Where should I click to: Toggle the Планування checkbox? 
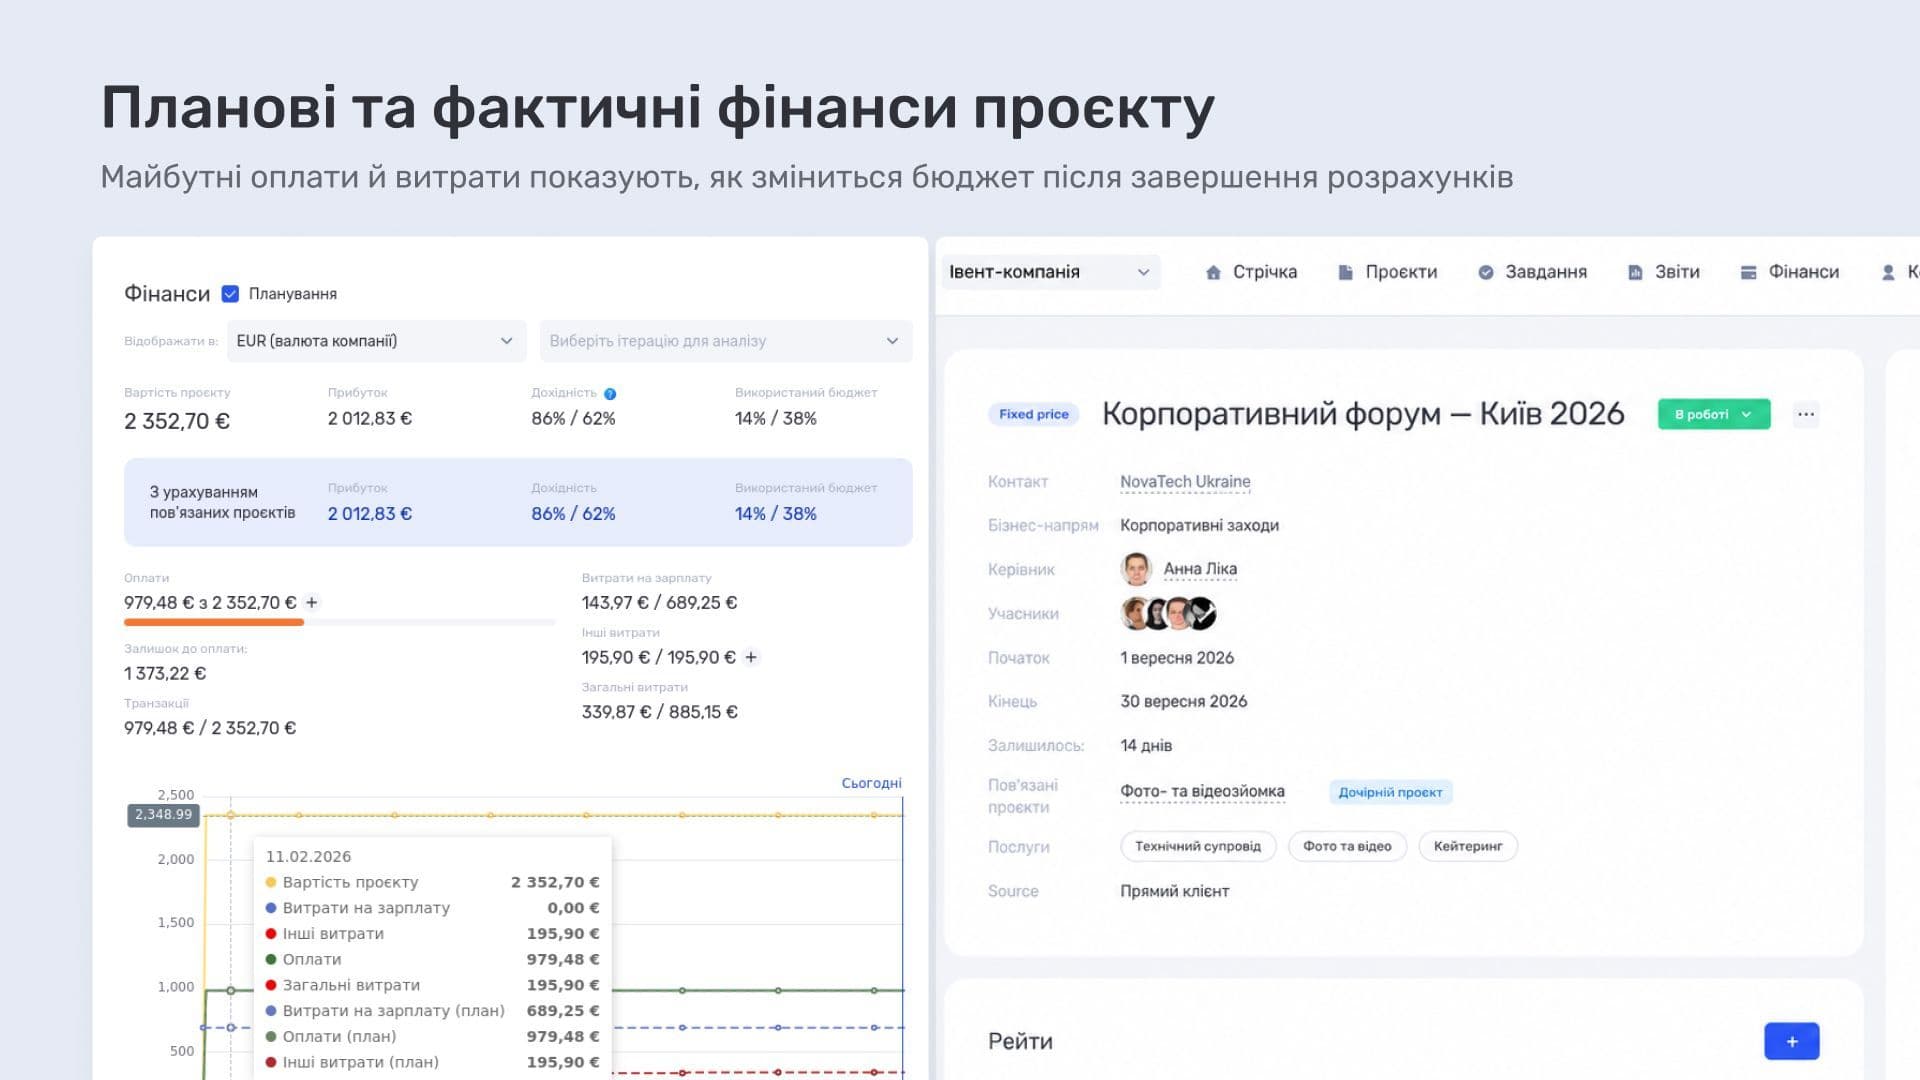pos(230,294)
